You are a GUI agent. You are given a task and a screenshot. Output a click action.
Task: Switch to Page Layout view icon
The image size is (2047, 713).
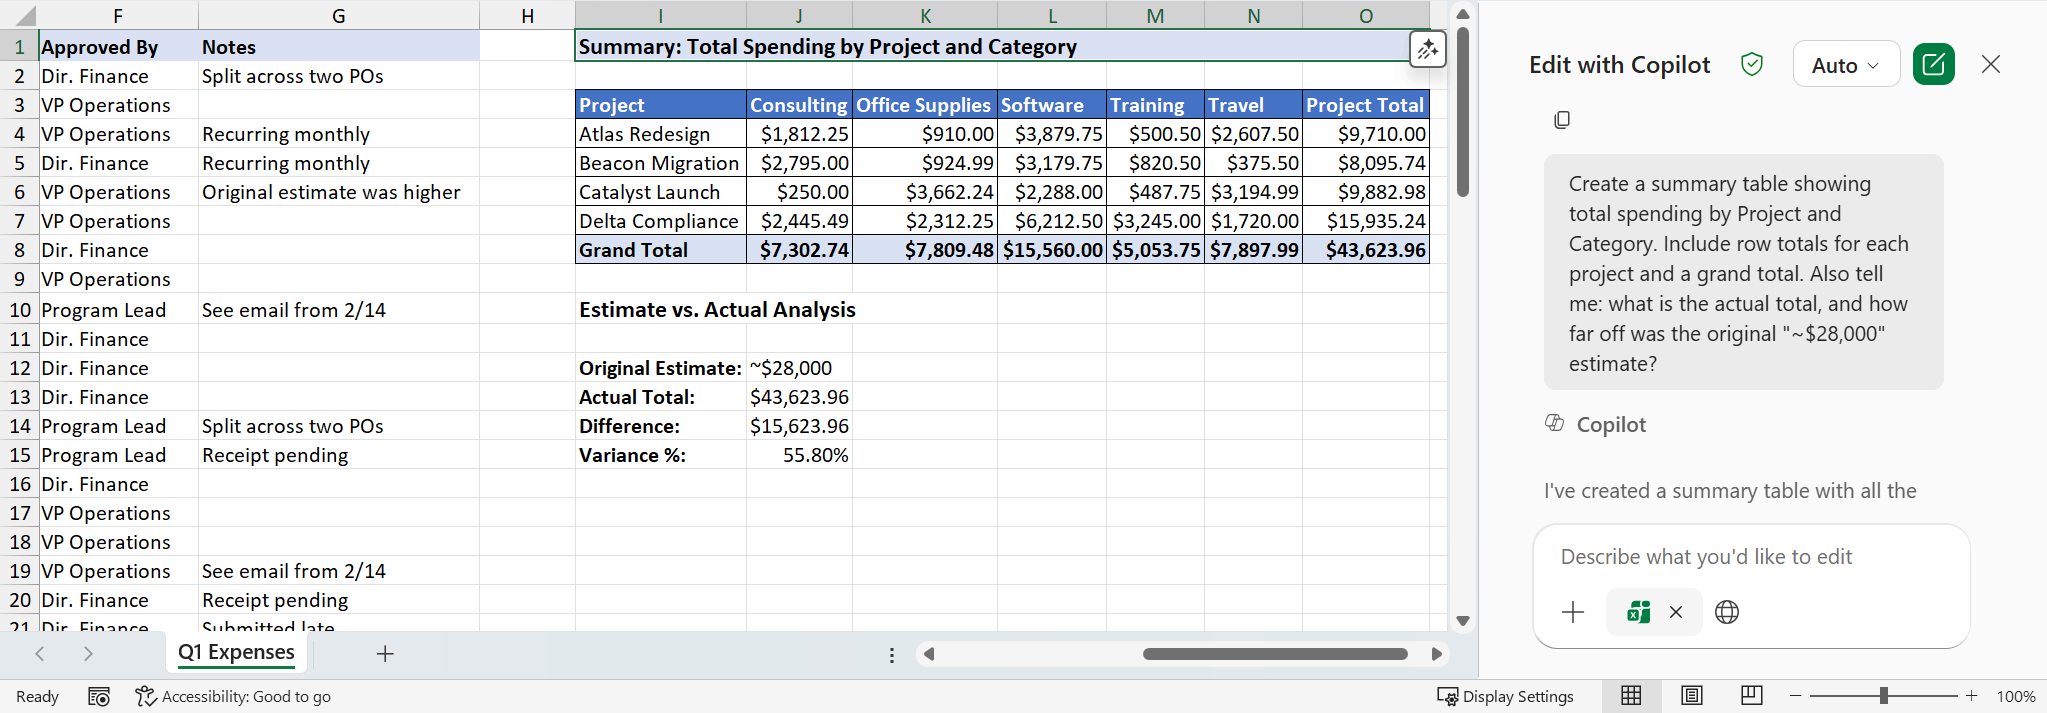tap(1691, 696)
